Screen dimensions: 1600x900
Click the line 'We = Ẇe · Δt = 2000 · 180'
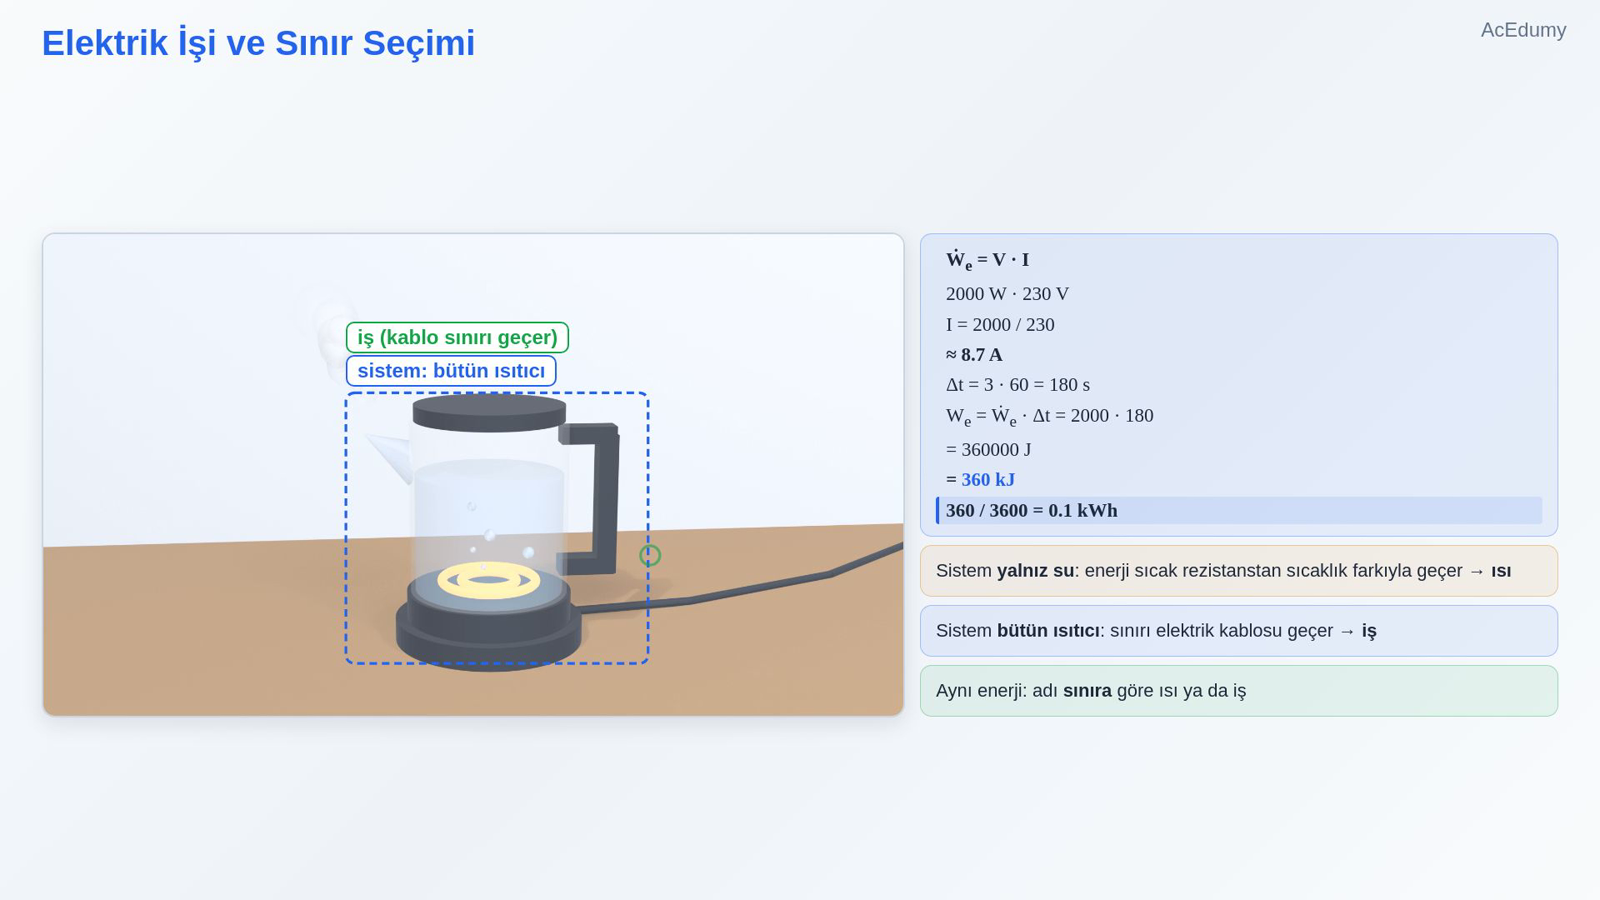tap(1049, 416)
